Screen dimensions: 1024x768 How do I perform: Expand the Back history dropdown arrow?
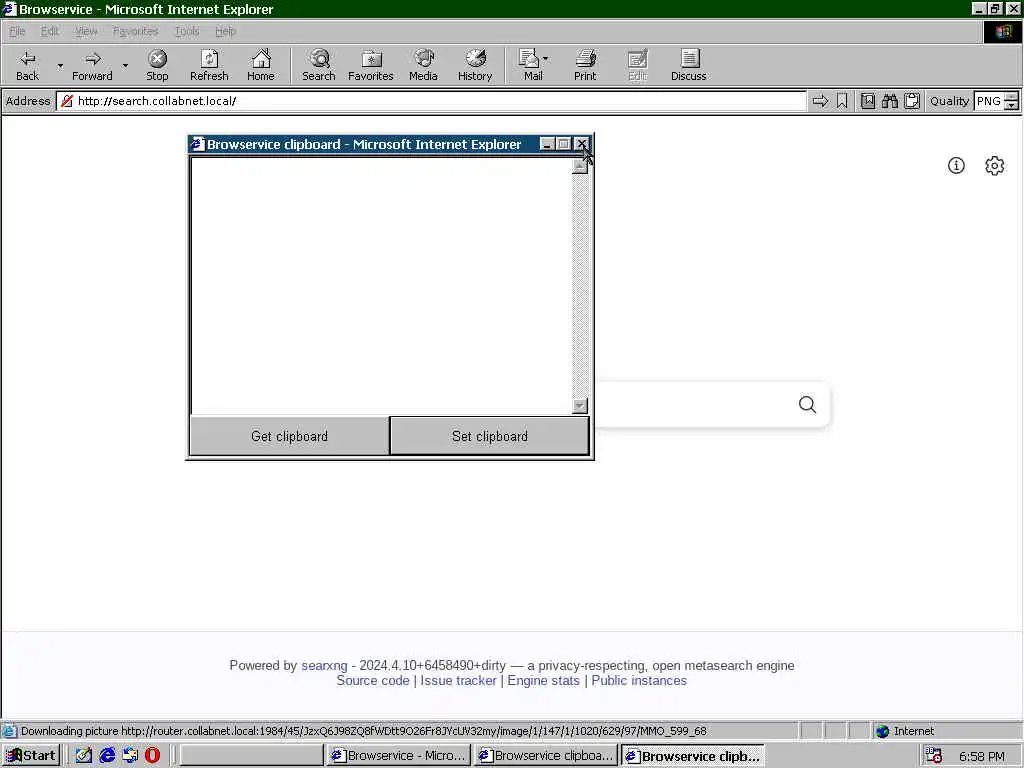[60, 65]
